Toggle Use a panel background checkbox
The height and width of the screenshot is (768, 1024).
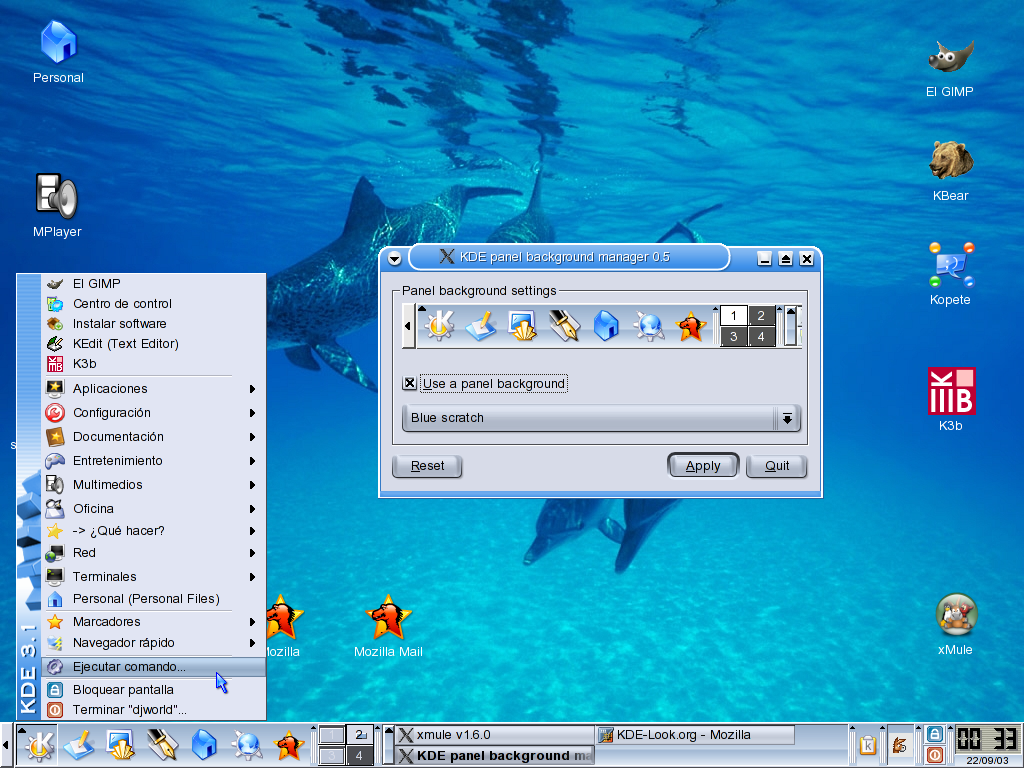coord(409,383)
